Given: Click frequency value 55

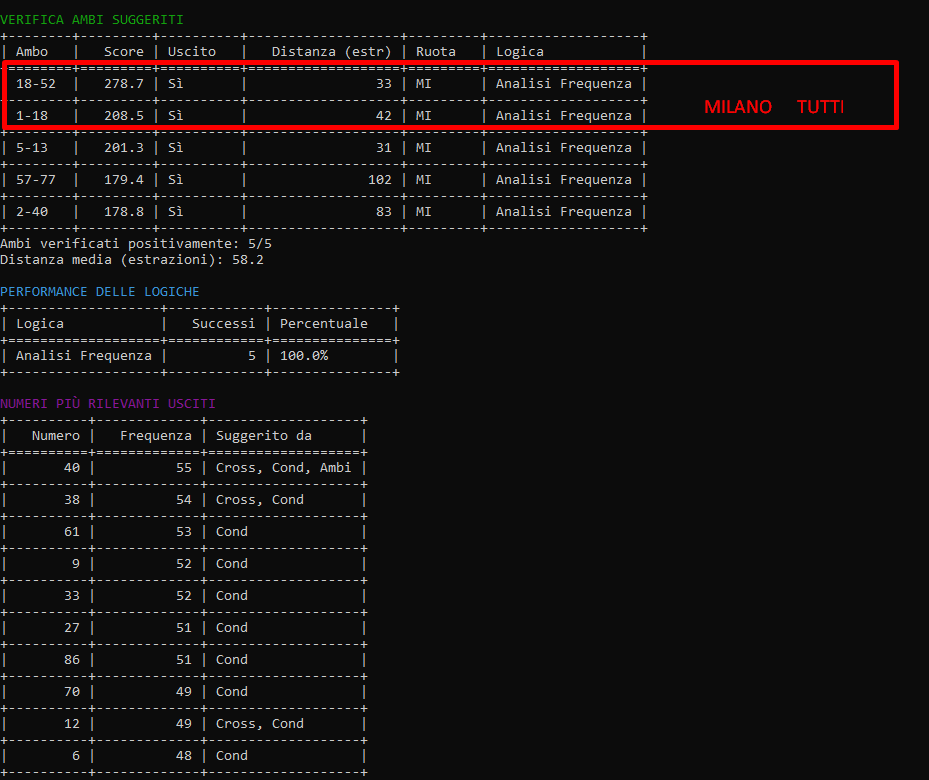Looking at the screenshot, I should tap(184, 467).
